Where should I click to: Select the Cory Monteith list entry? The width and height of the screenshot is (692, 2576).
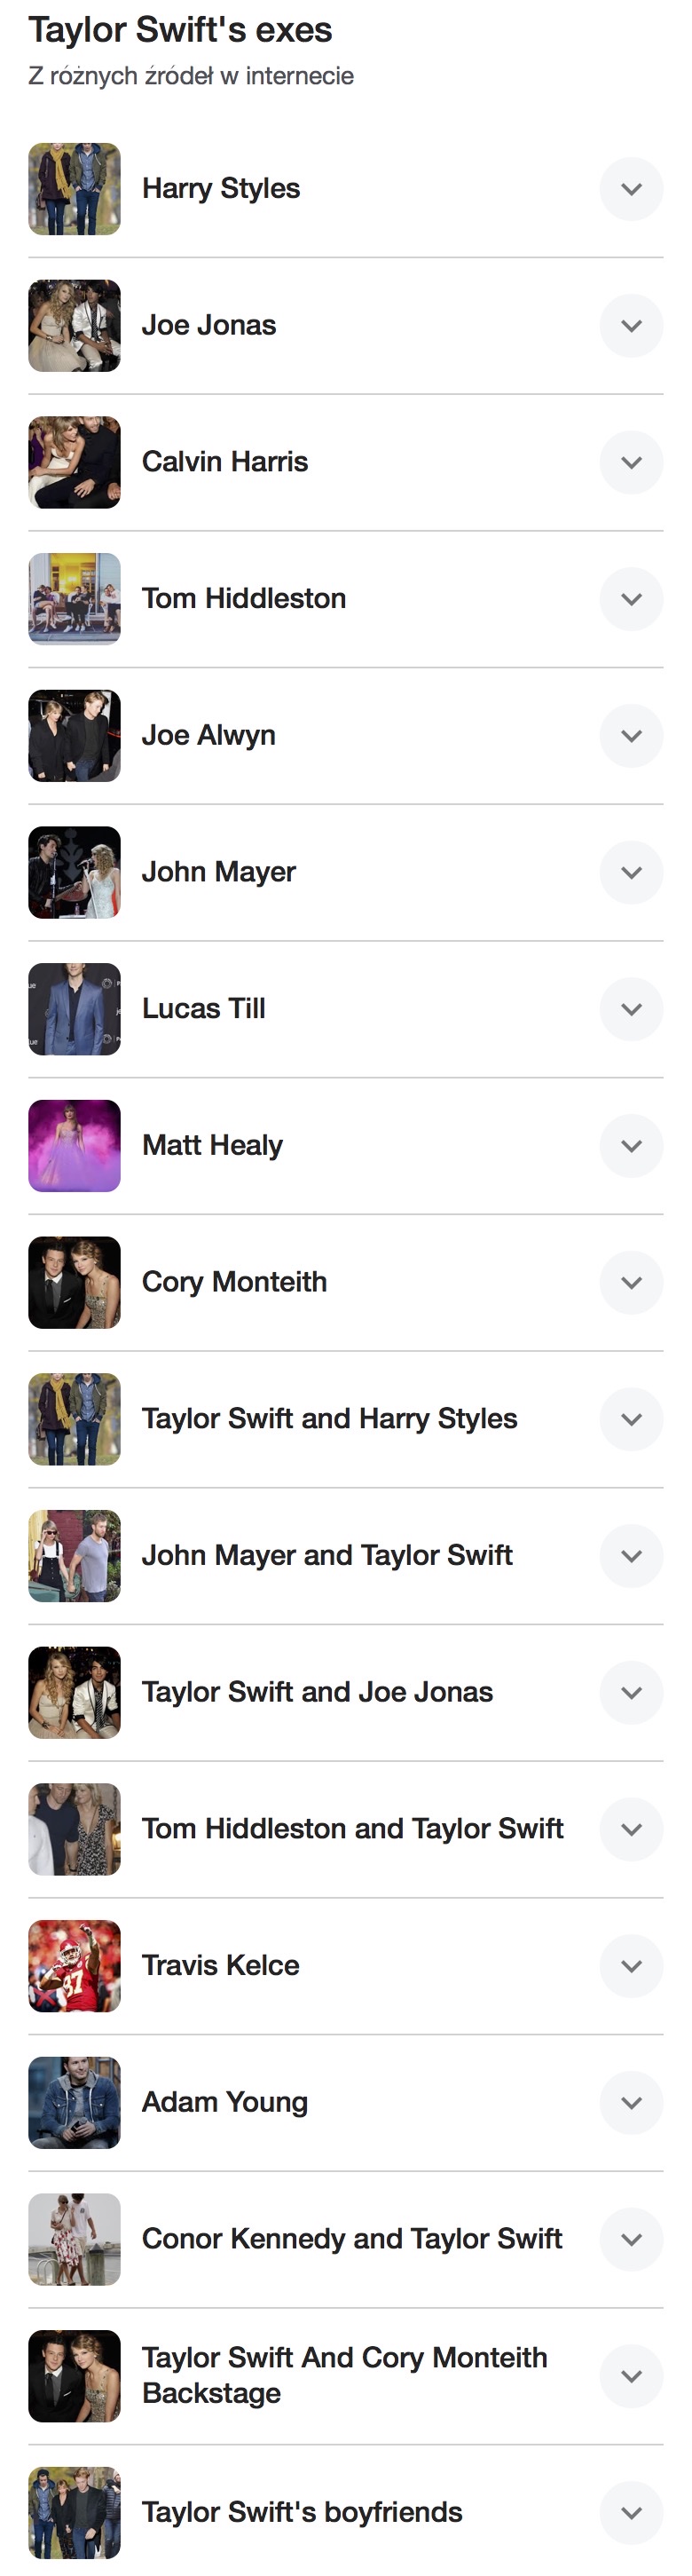[234, 1282]
